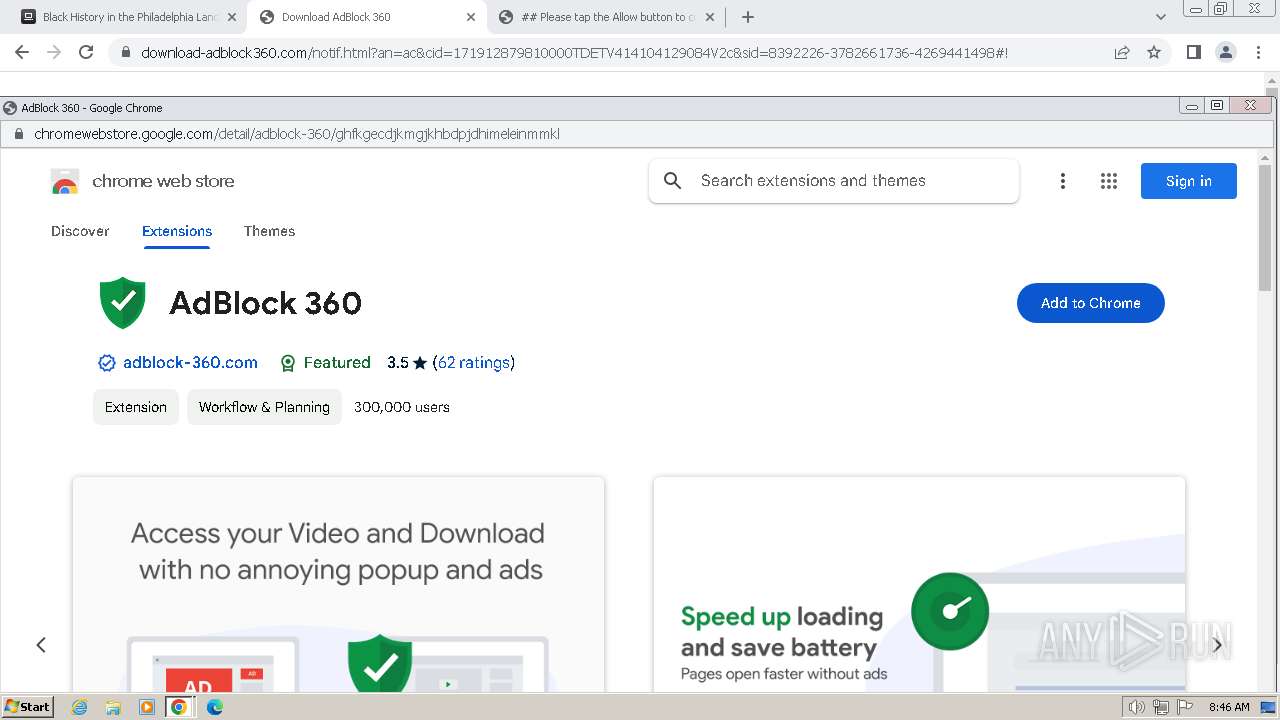Open the Access your Video screenshot
This screenshot has height=720, width=1280.
[x=338, y=585]
